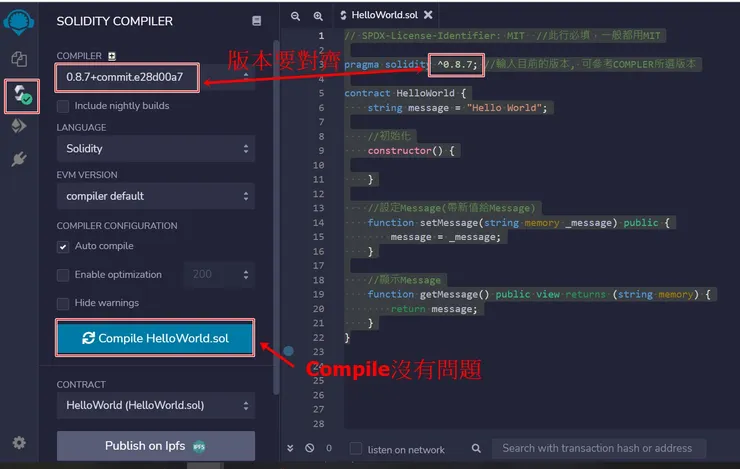Screen dimensions: 740x469
Task: Open the Remix home logo icon
Action: [18, 22]
